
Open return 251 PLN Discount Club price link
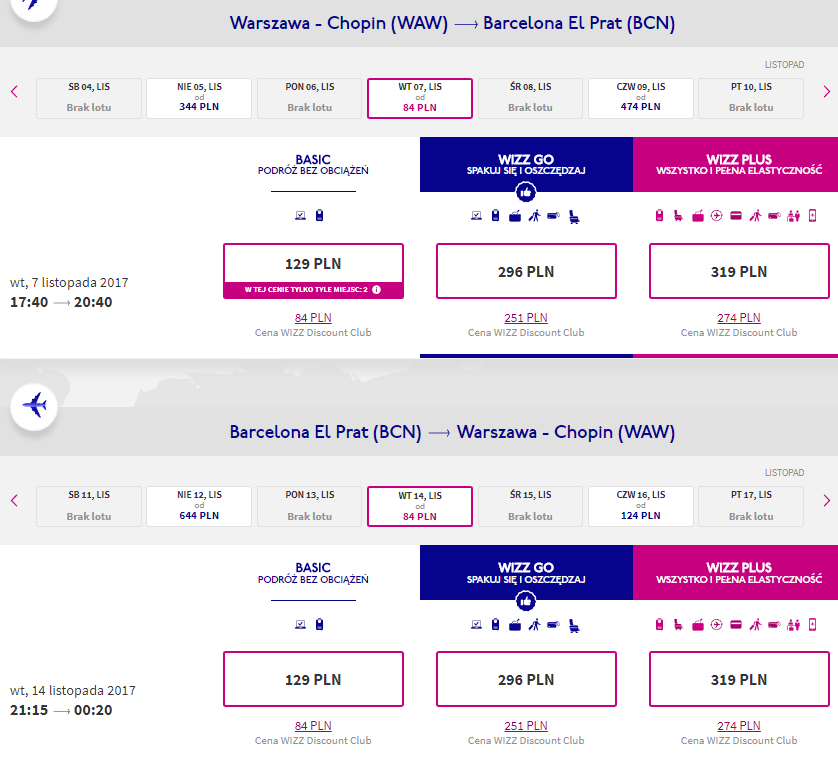pos(526,725)
